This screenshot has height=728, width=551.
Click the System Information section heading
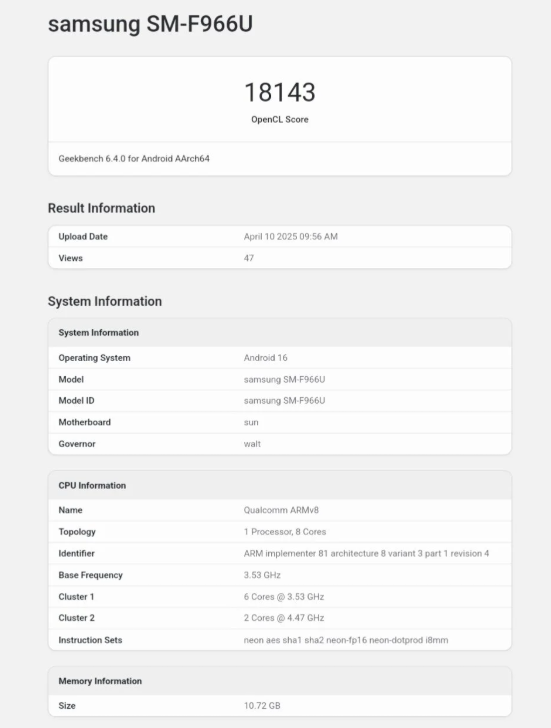(105, 301)
